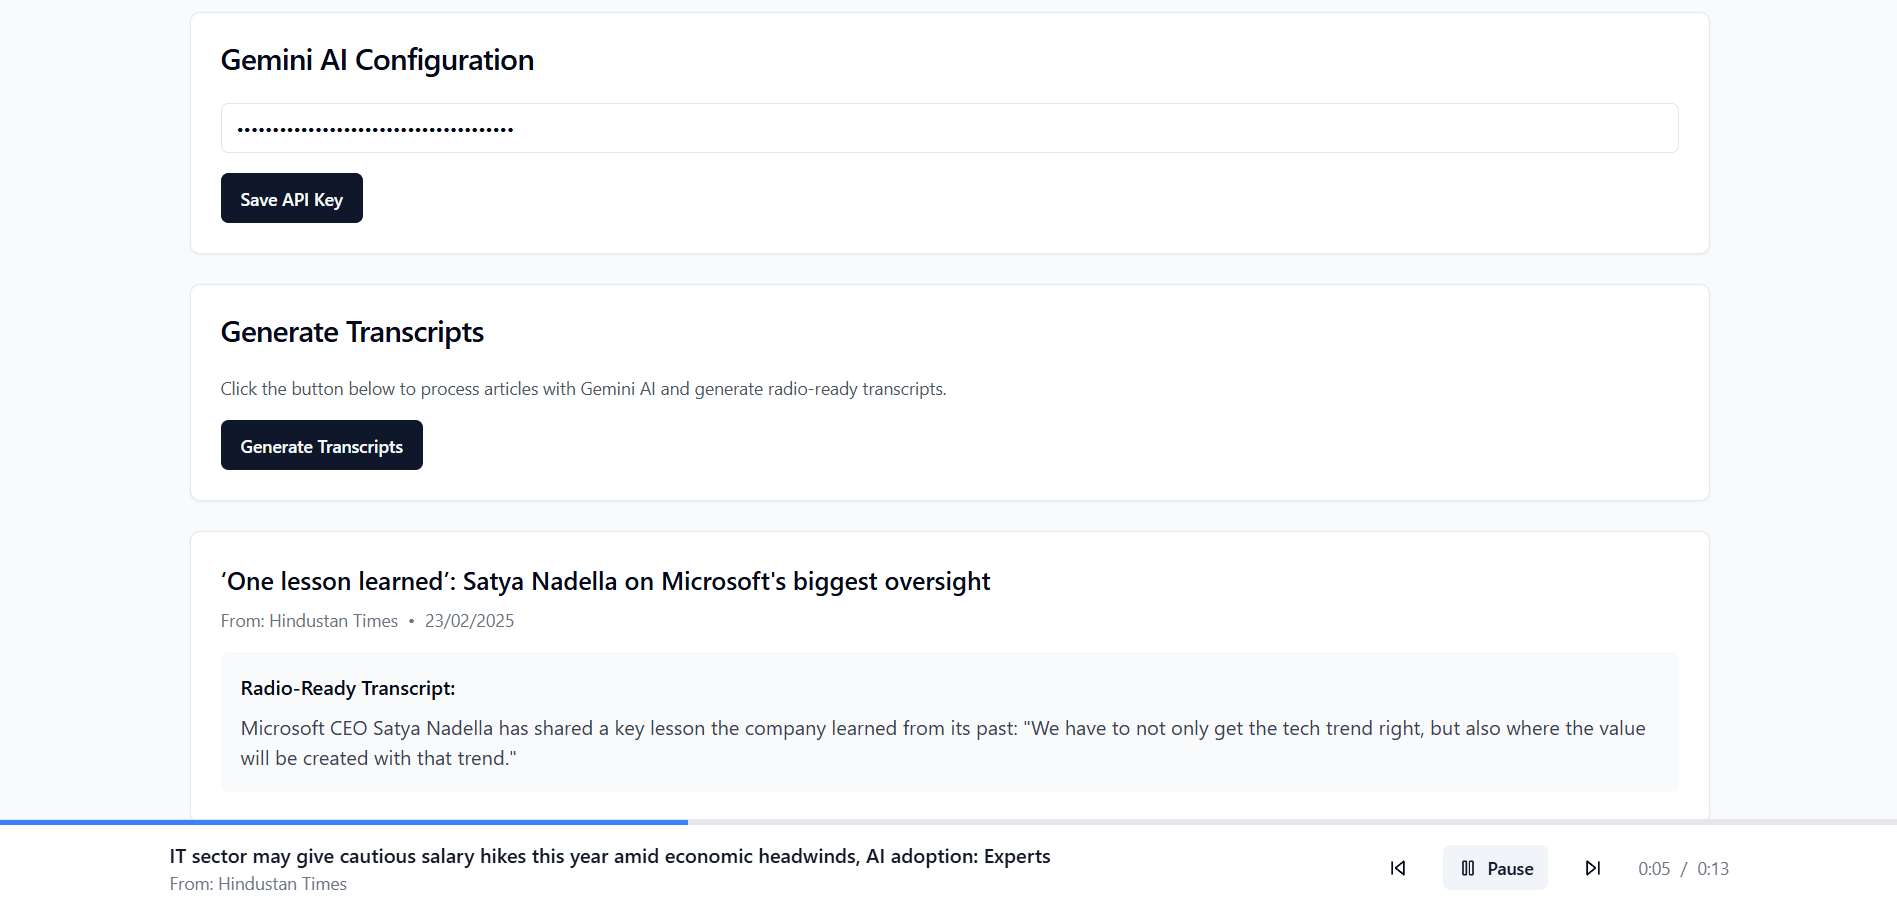Pause the playing transcript audio
1897x907 pixels.
(1495, 868)
